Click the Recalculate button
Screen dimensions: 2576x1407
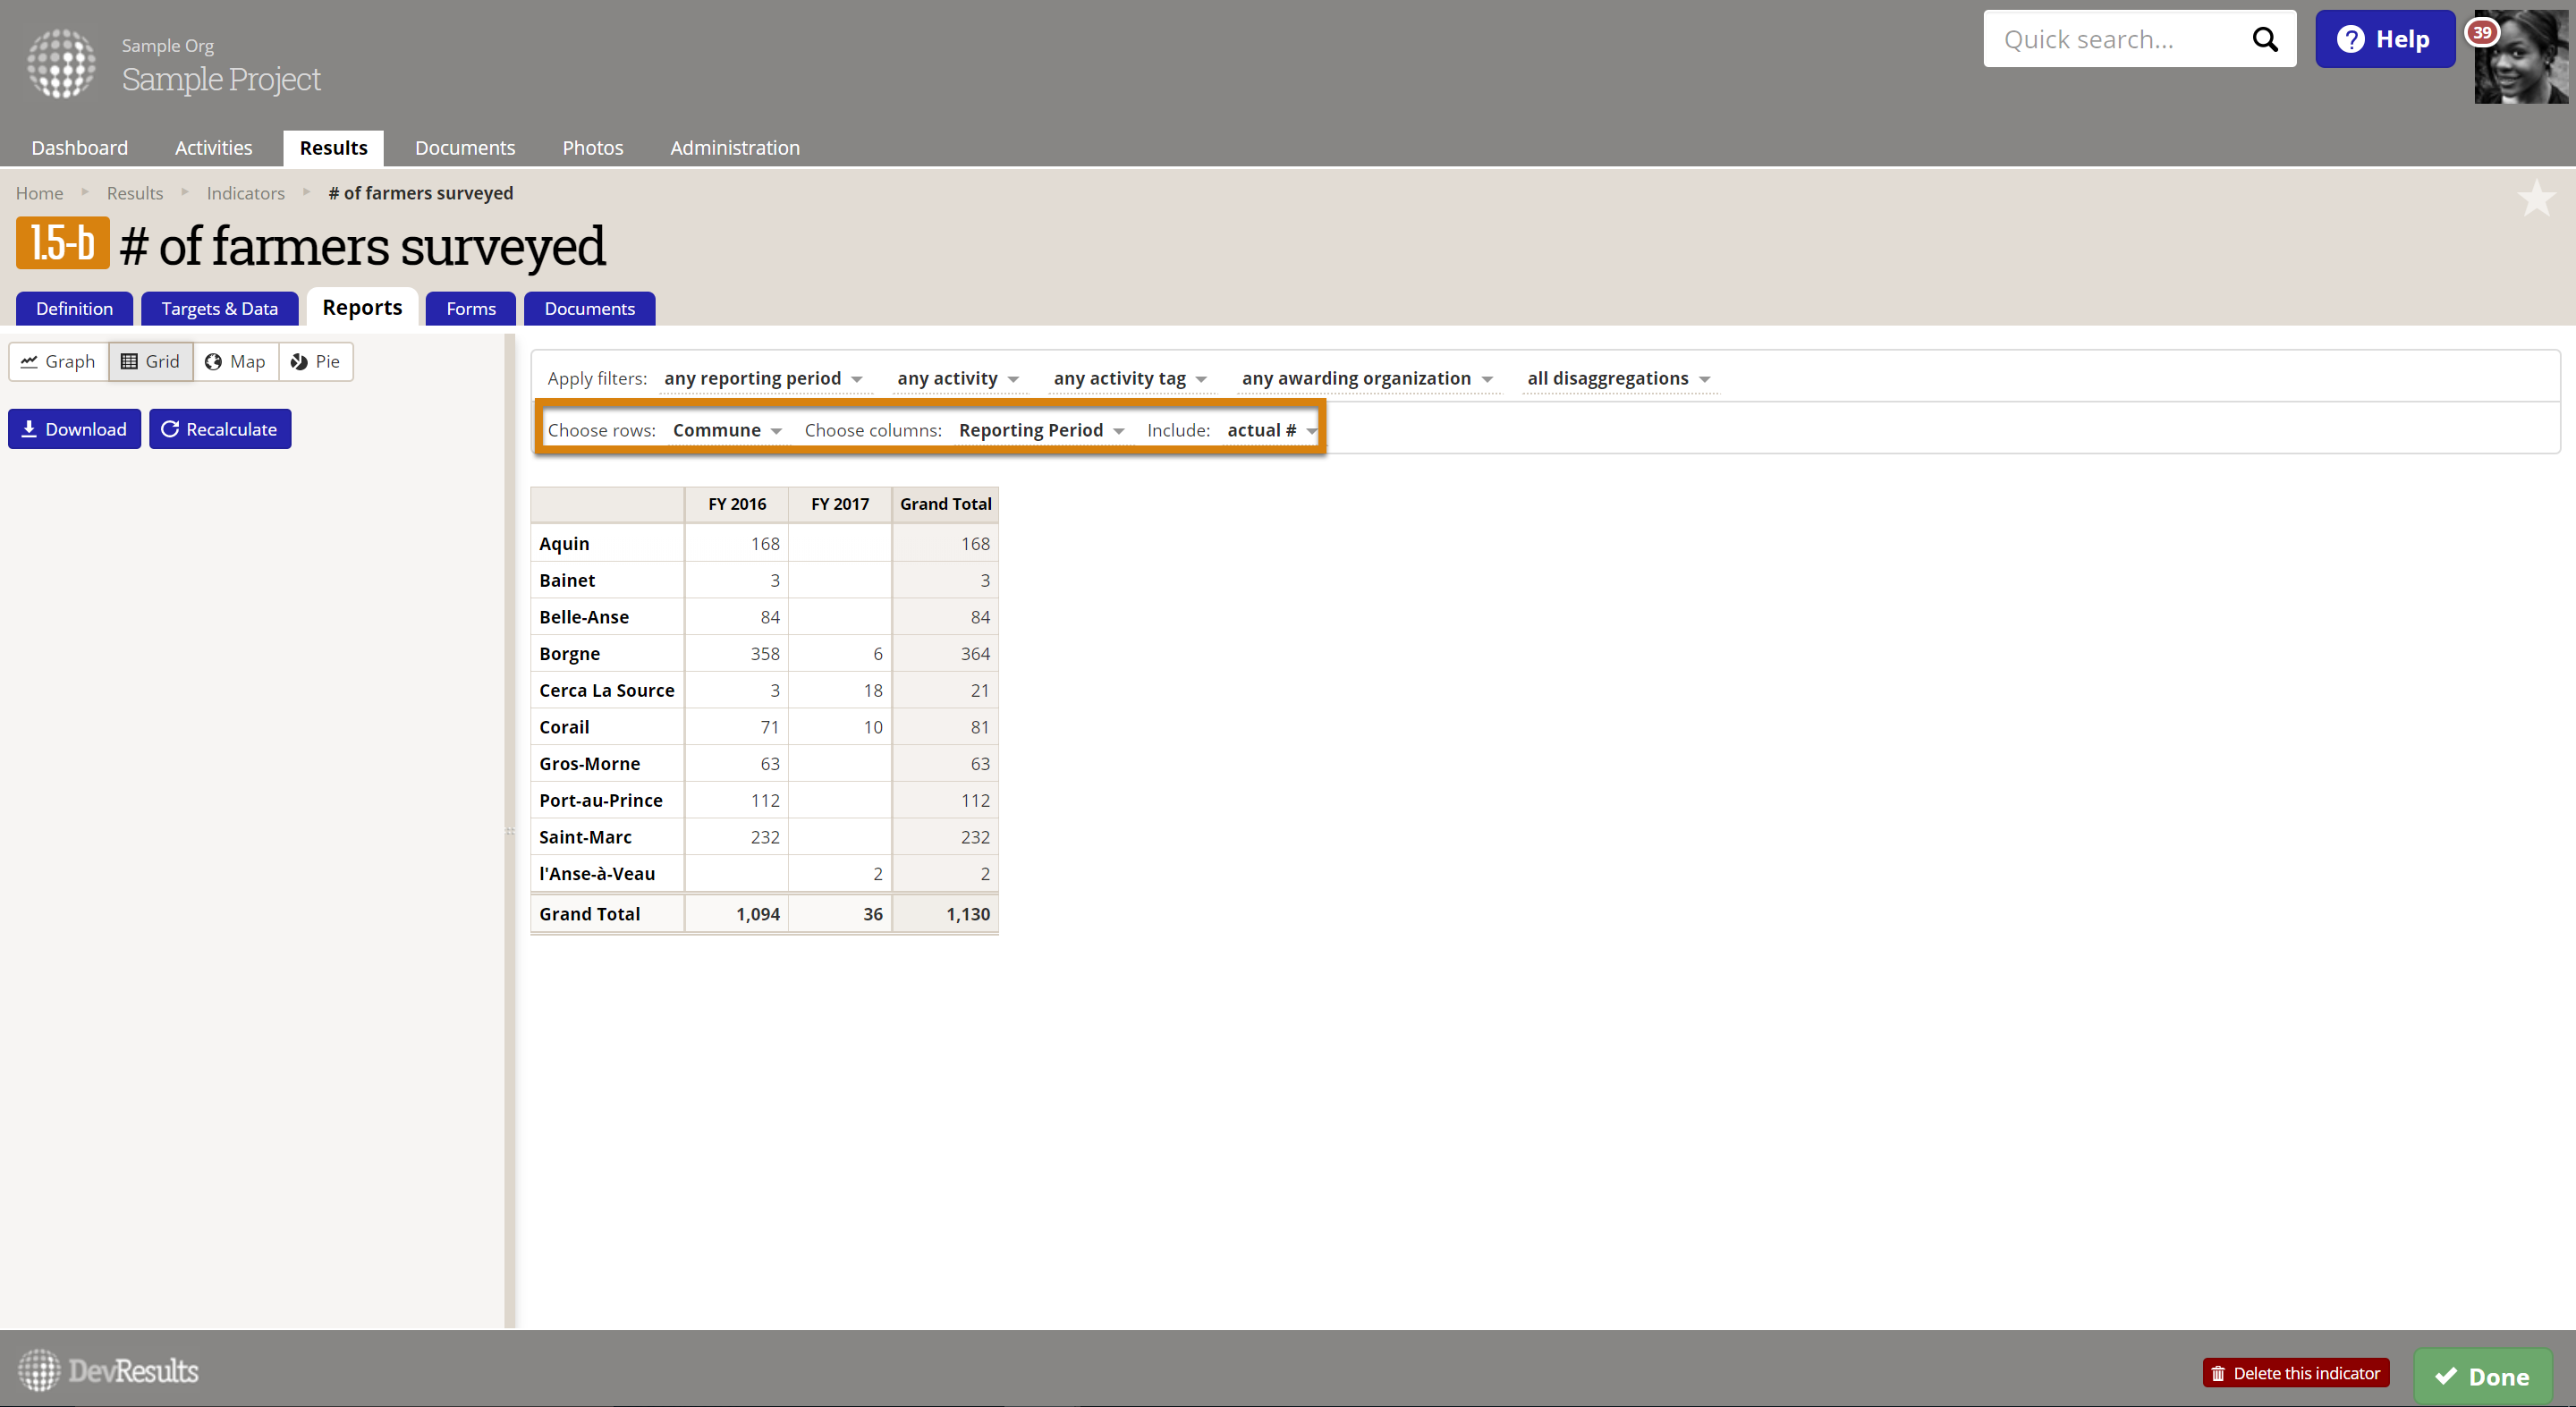(220, 429)
